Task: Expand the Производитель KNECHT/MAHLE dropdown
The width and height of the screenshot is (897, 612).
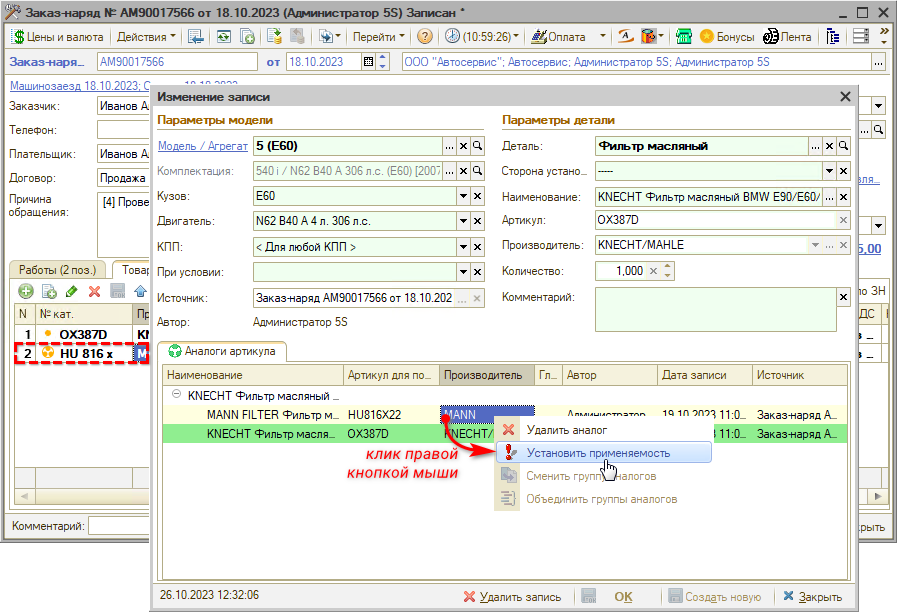Action: click(815, 245)
